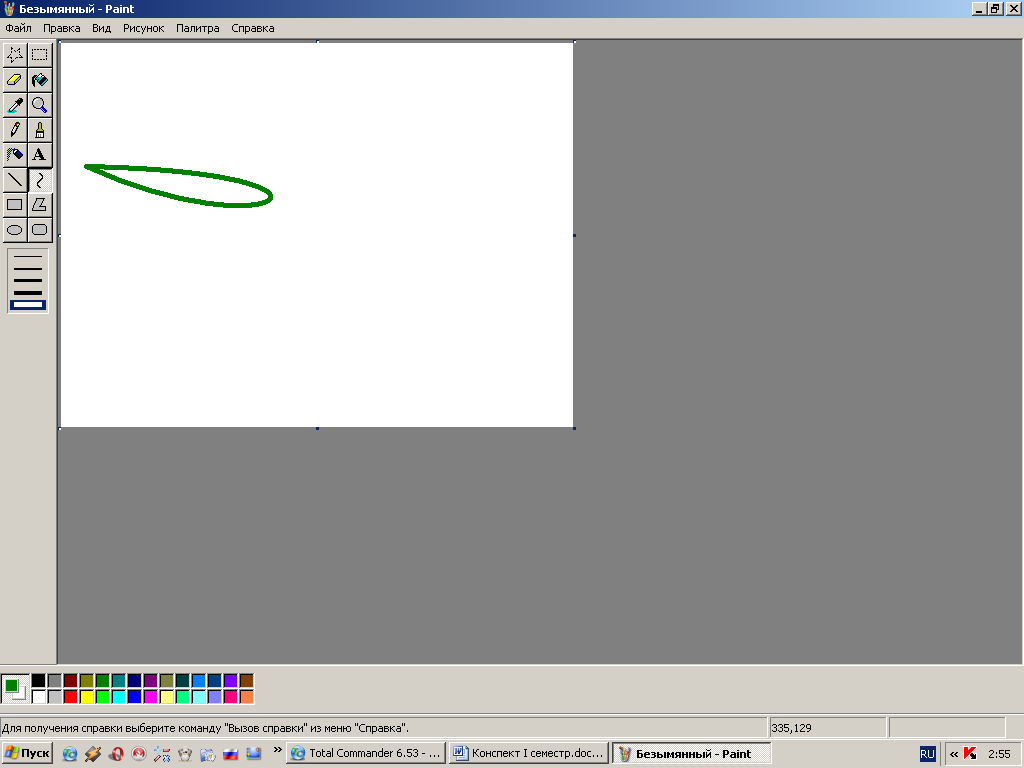Choose the bright red palette color
The width and height of the screenshot is (1024, 768).
click(71, 697)
